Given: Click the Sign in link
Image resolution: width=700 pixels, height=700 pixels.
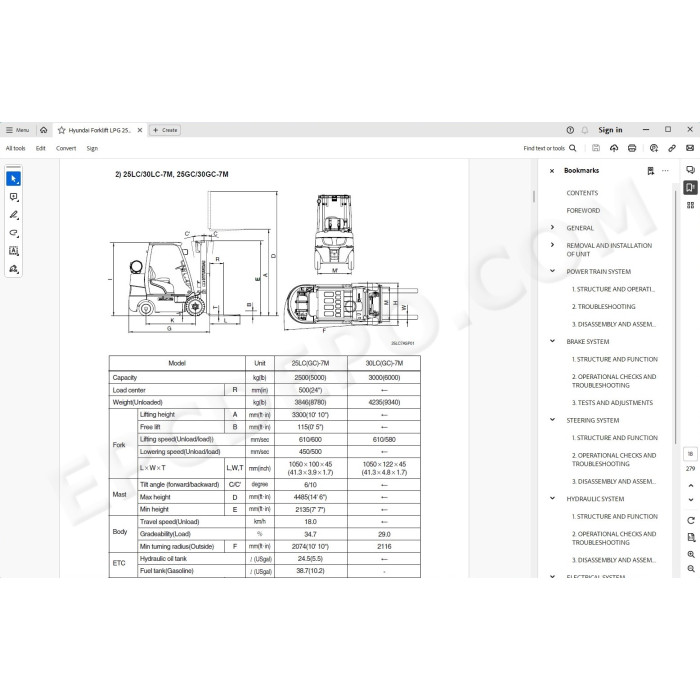Looking at the screenshot, I should click(x=610, y=130).
